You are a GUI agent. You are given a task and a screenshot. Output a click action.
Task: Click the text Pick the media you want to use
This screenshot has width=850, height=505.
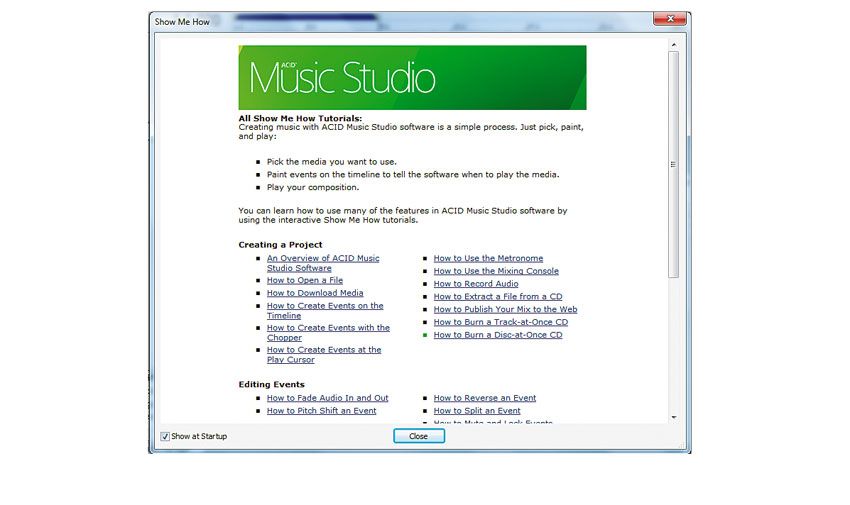tap(332, 162)
